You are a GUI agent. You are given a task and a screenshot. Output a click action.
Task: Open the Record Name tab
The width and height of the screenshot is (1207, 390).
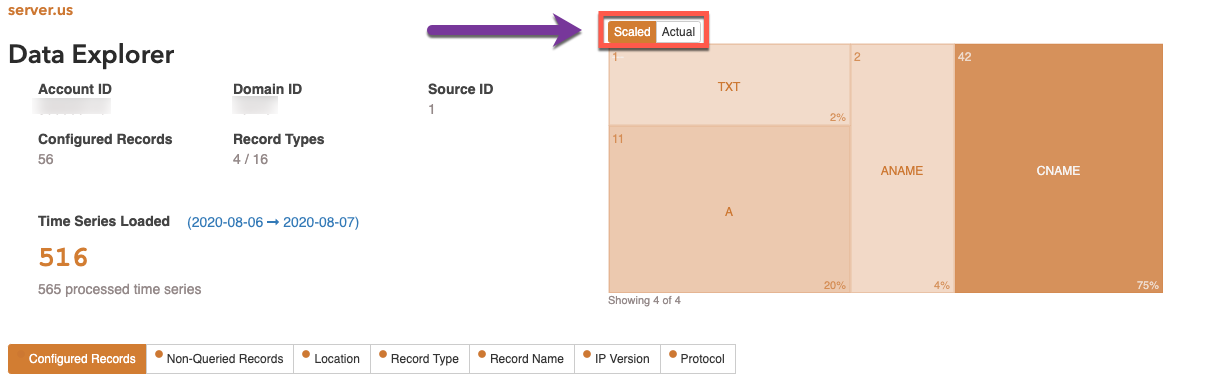click(x=521, y=359)
